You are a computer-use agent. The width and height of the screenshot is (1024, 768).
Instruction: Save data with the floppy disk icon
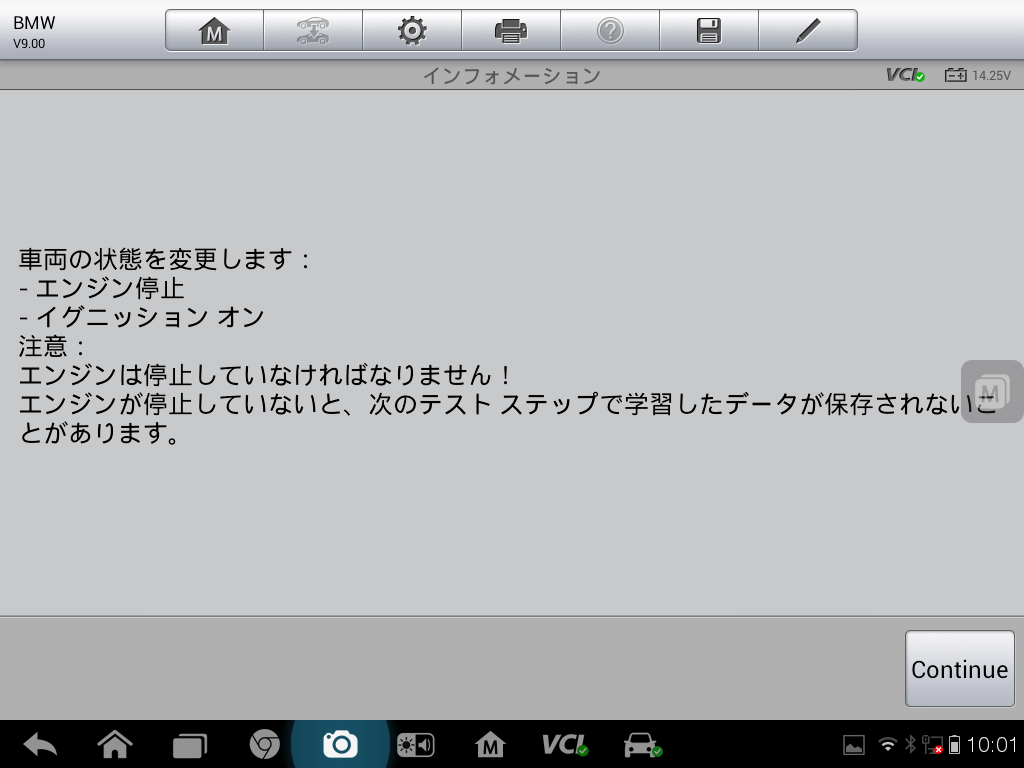coord(708,31)
